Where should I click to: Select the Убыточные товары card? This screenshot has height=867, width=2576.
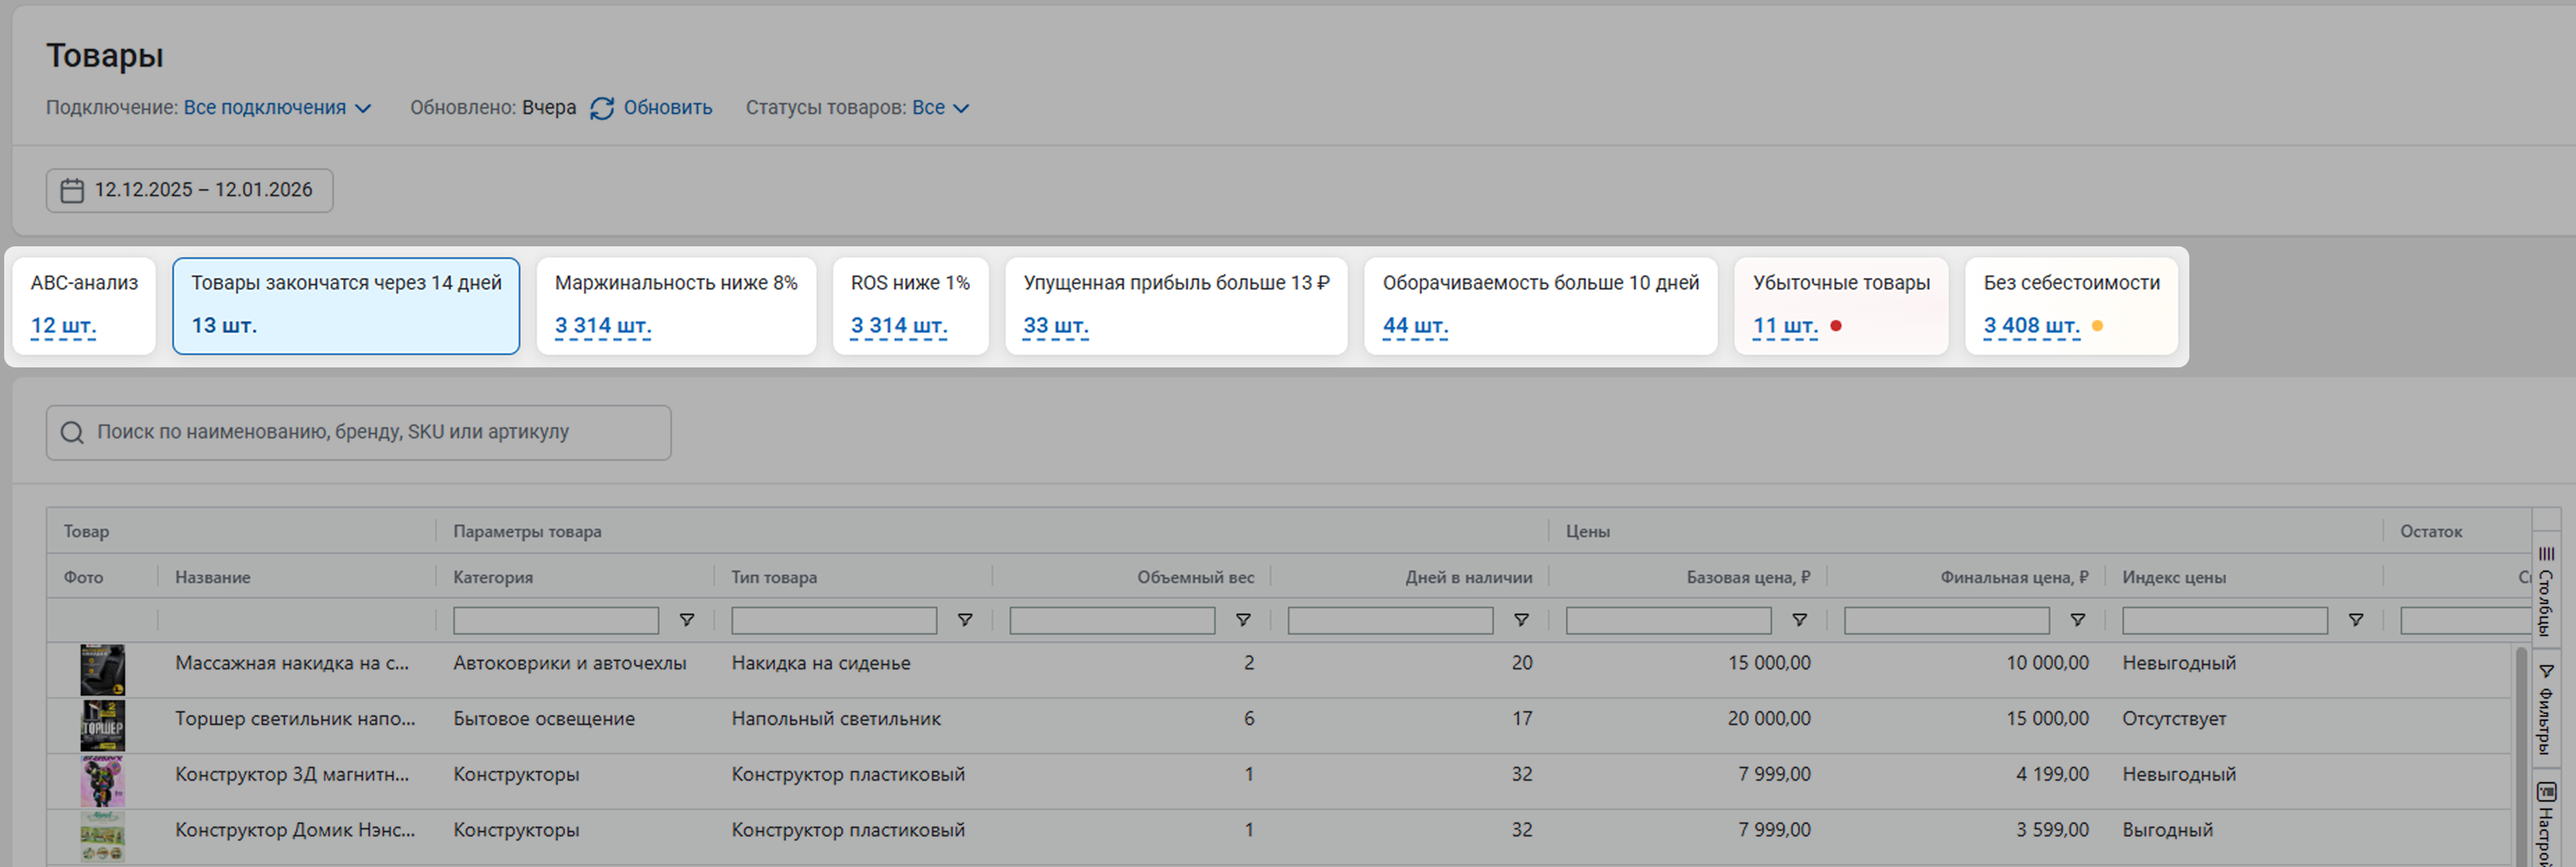1840,304
